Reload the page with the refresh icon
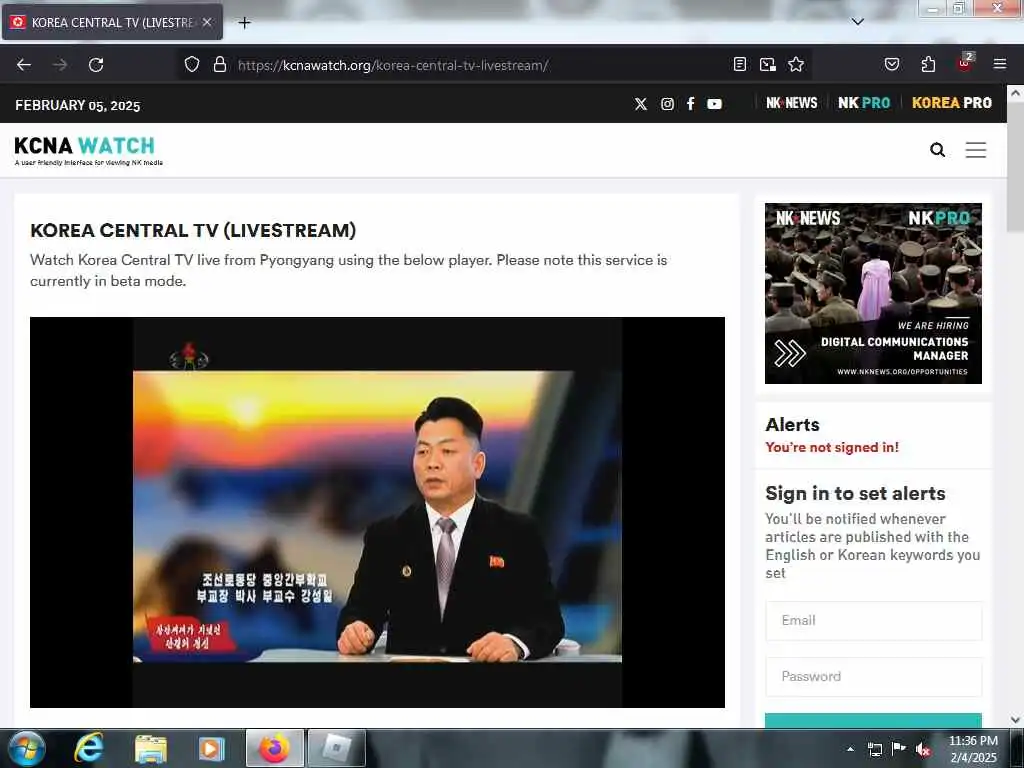Screen dimensions: 1024x768 96,65
